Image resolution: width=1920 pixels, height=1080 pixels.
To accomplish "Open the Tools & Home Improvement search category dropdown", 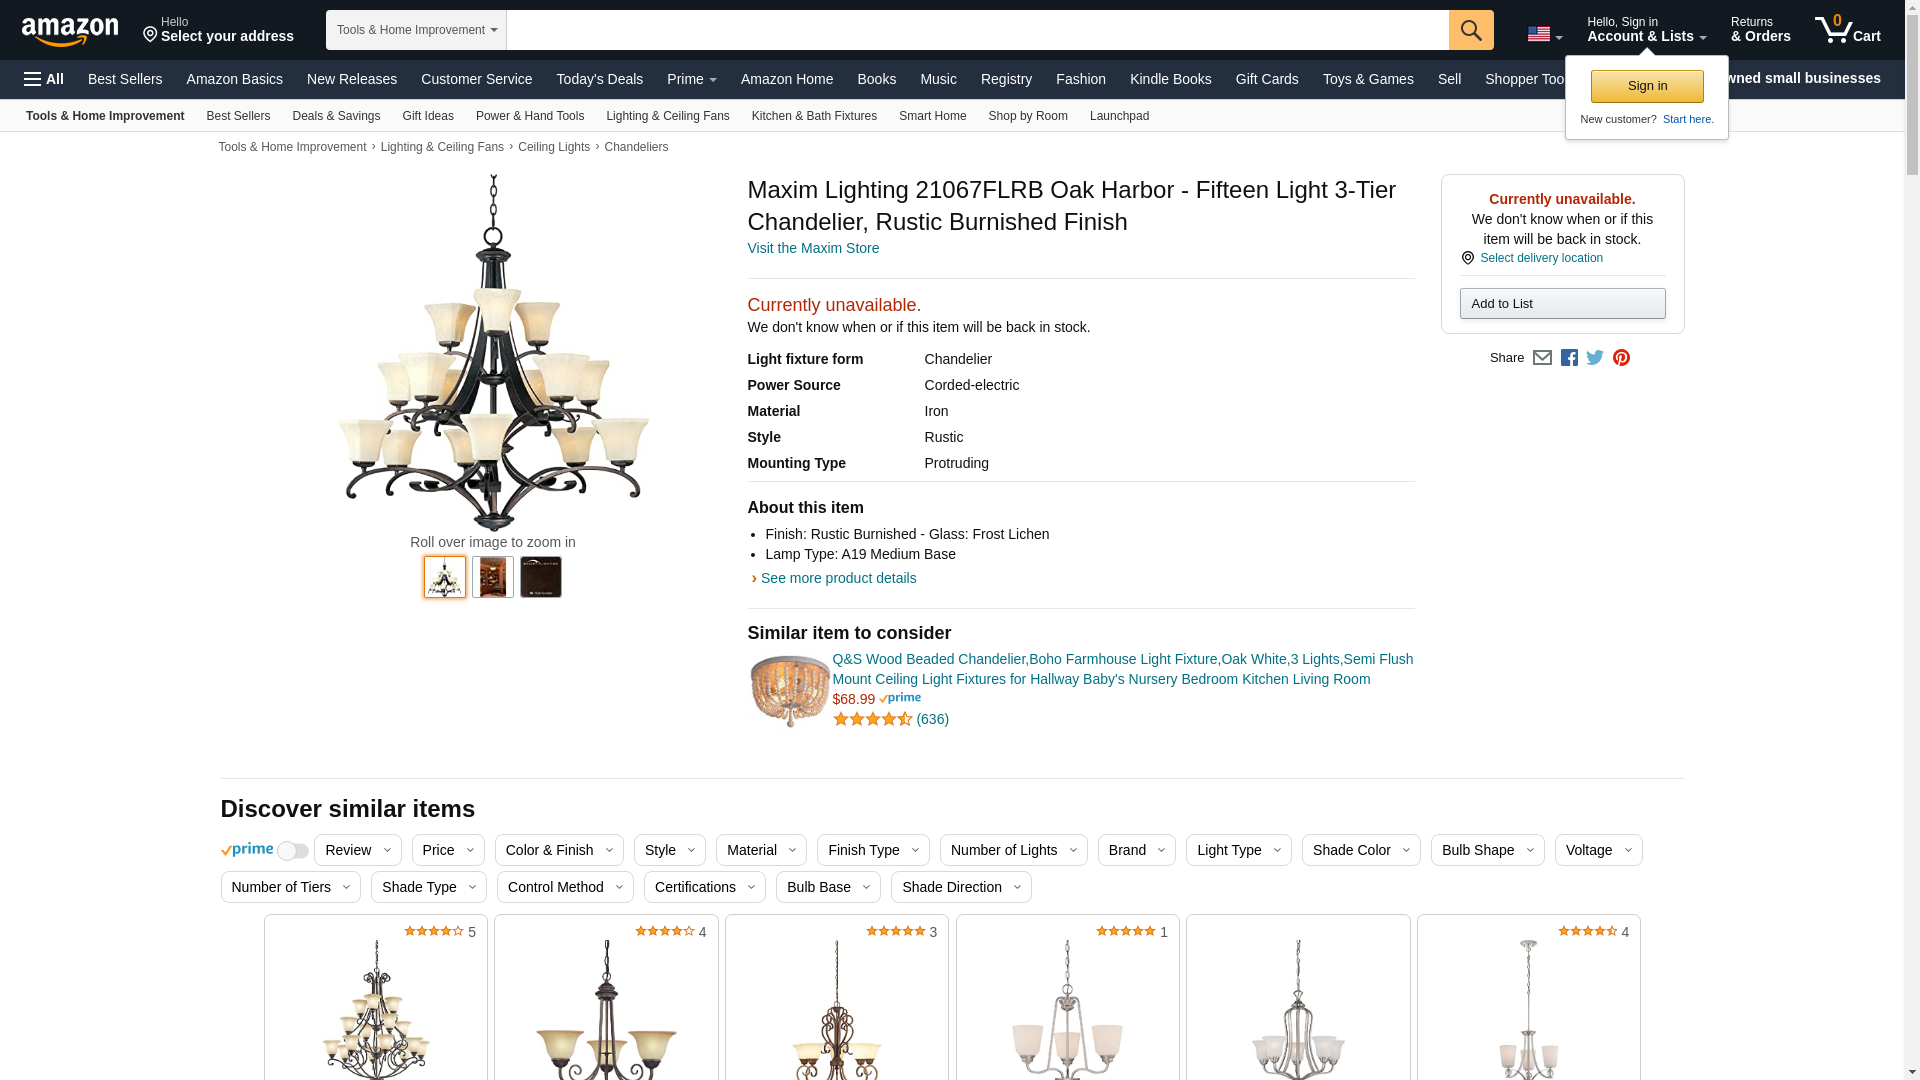I will (x=416, y=30).
